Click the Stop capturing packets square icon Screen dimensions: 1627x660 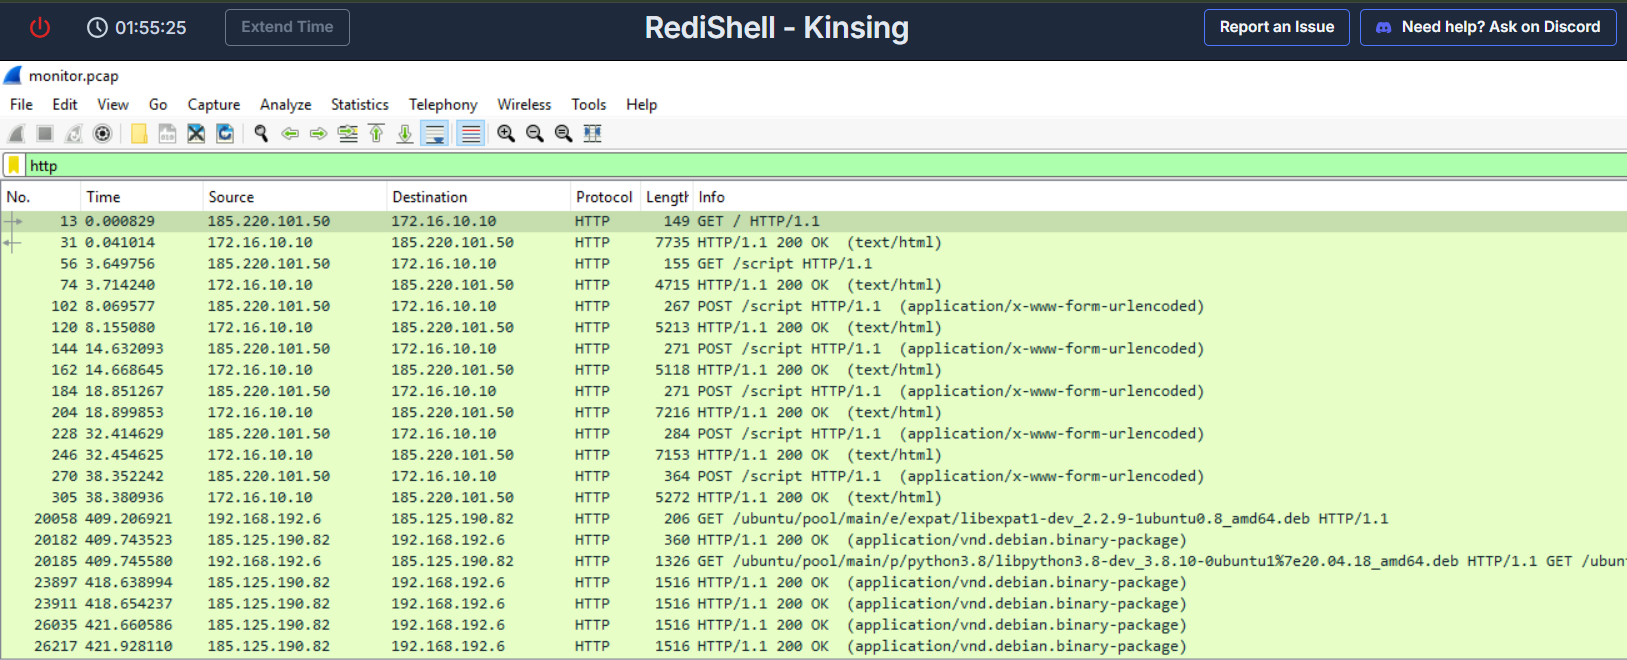point(45,133)
